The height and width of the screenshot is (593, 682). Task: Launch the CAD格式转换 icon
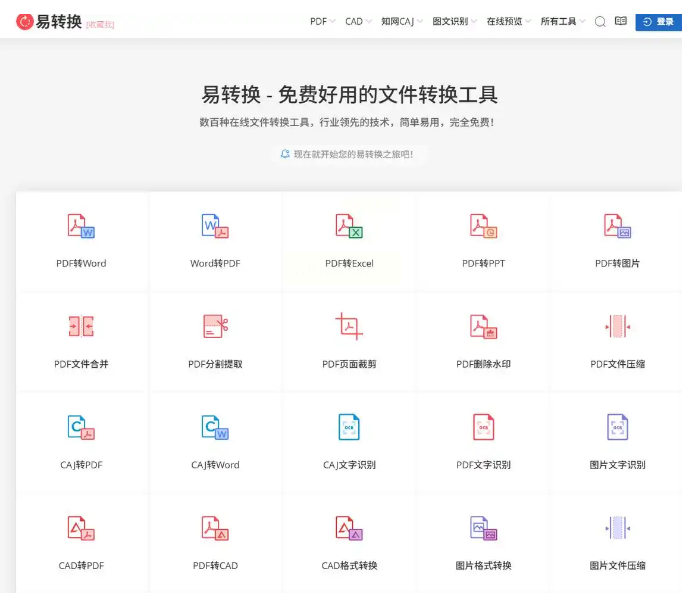pyautogui.click(x=349, y=528)
